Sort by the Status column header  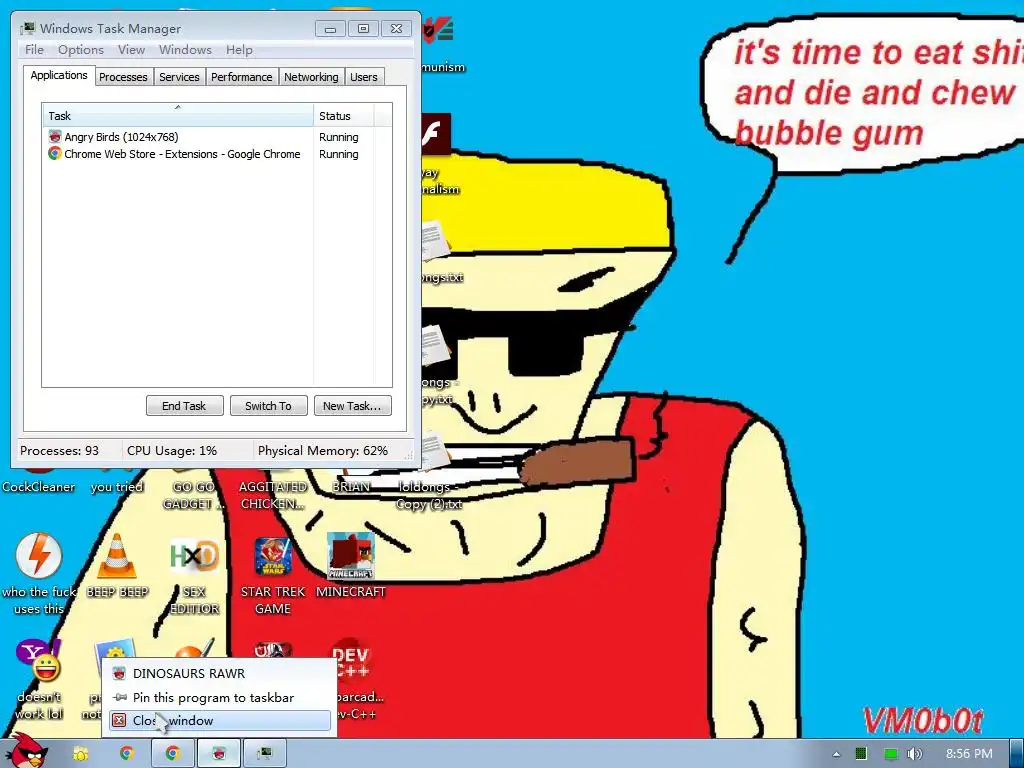click(344, 116)
